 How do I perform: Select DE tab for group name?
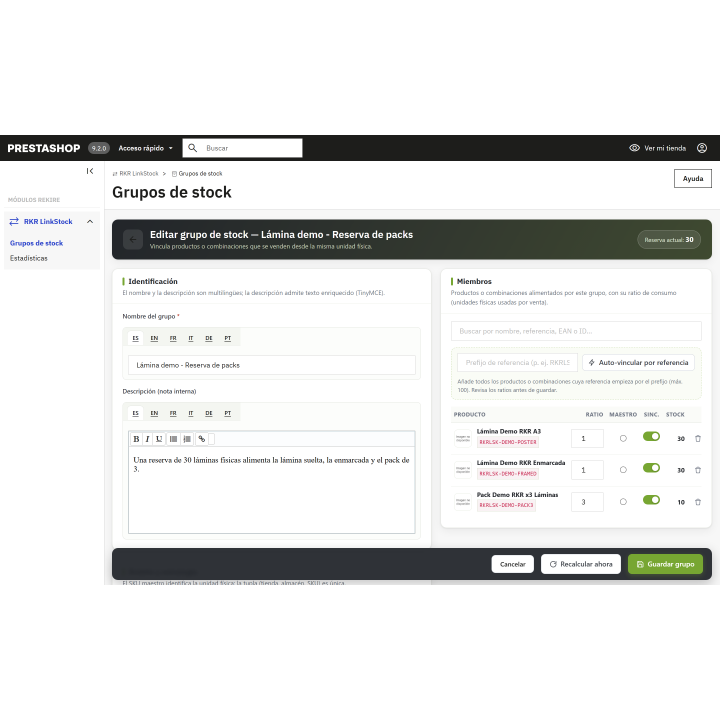(x=209, y=338)
